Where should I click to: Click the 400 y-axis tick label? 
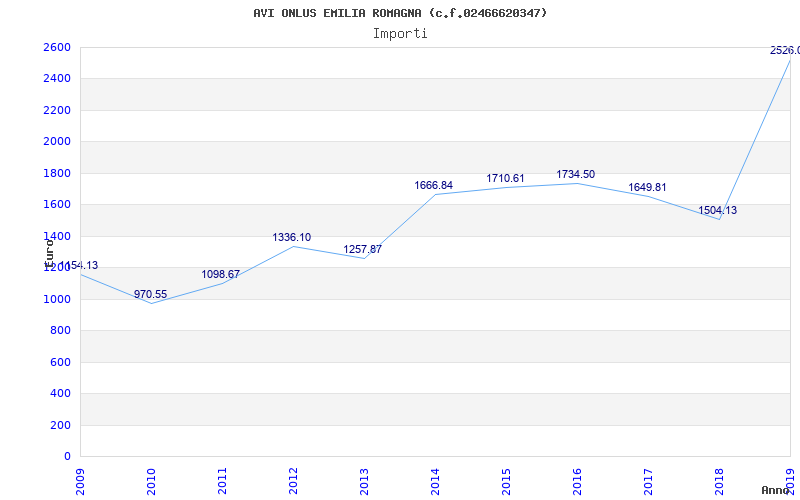[x=60, y=393]
